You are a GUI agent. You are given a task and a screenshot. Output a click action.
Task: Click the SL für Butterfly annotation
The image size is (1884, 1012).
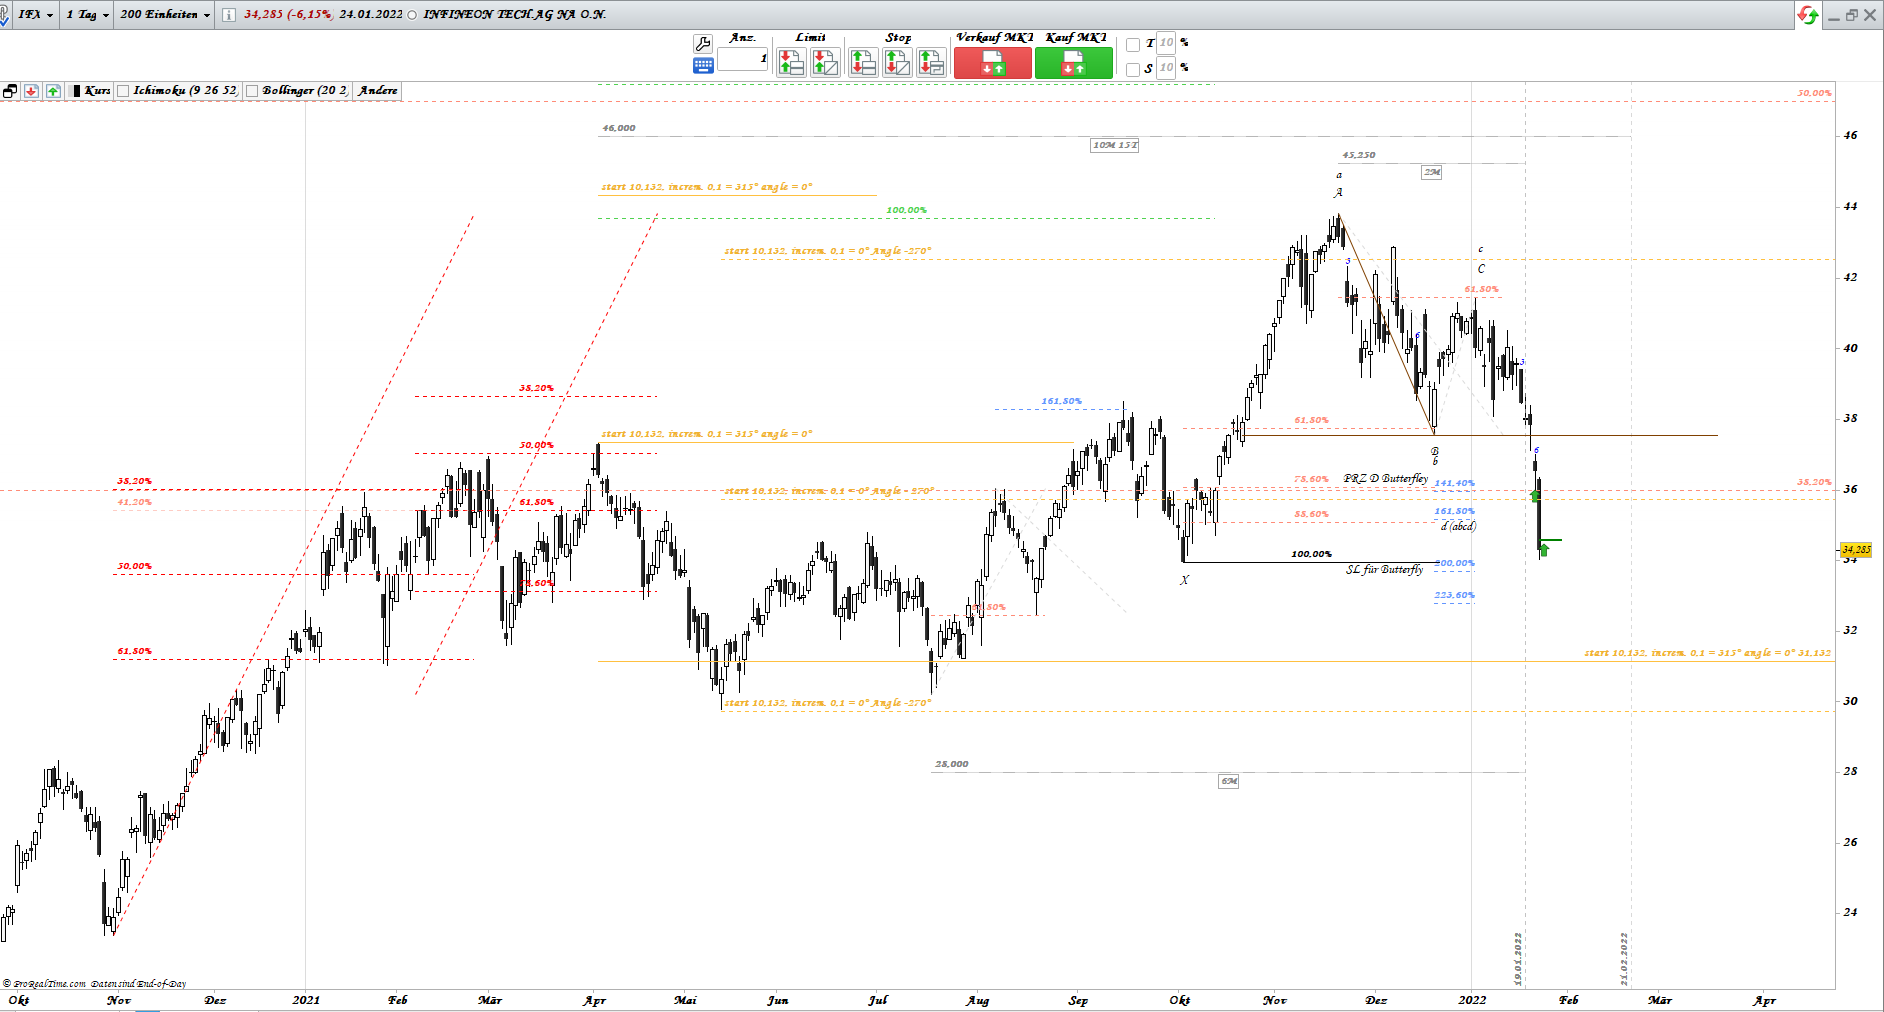[x=1384, y=570]
